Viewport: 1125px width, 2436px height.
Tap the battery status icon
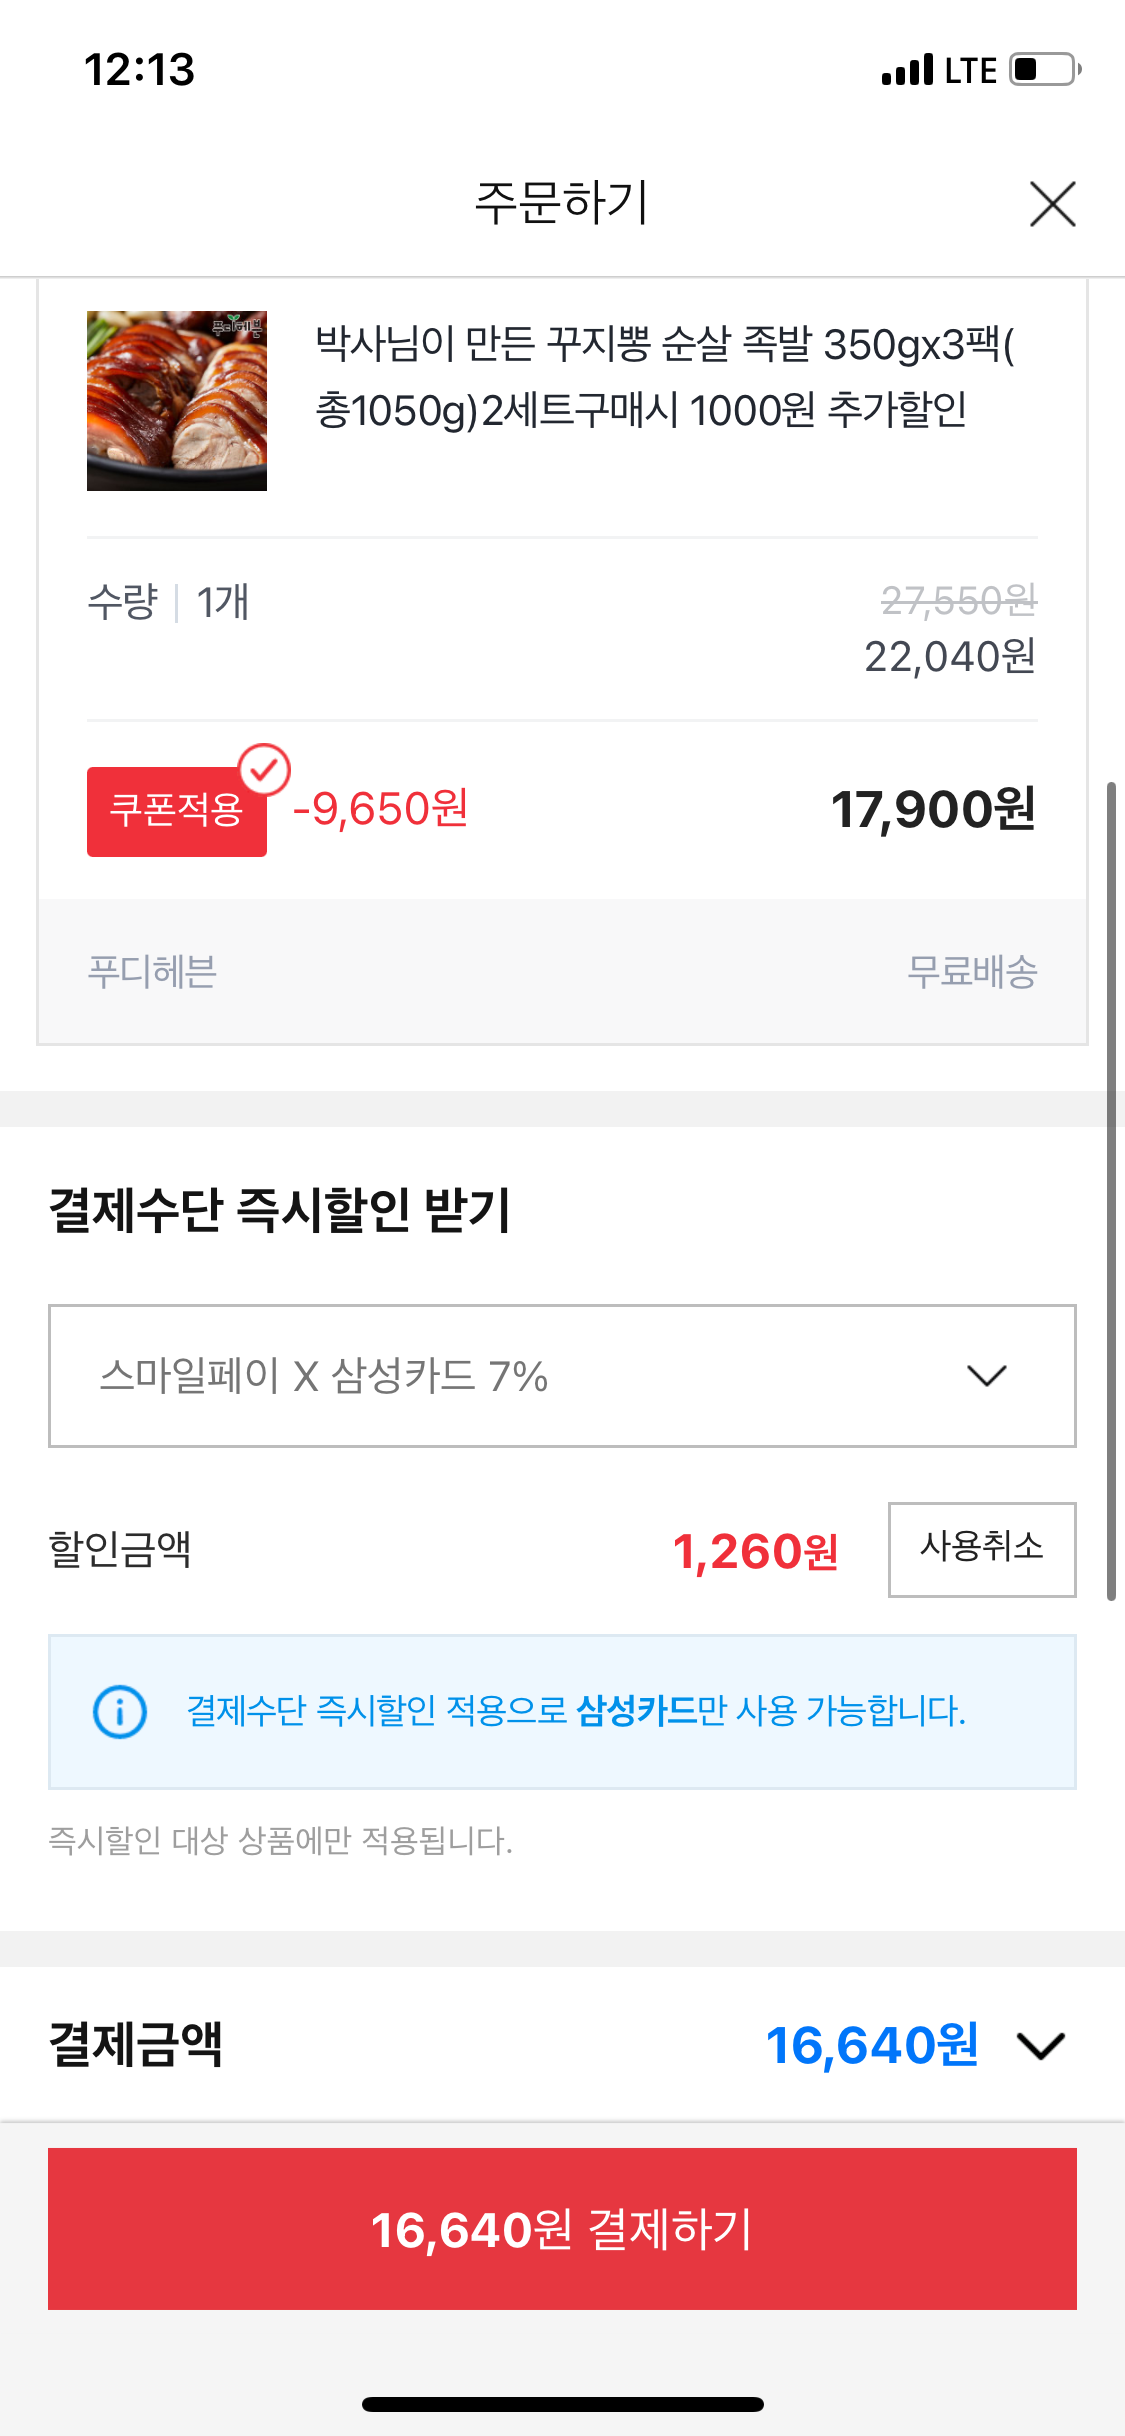[1044, 70]
